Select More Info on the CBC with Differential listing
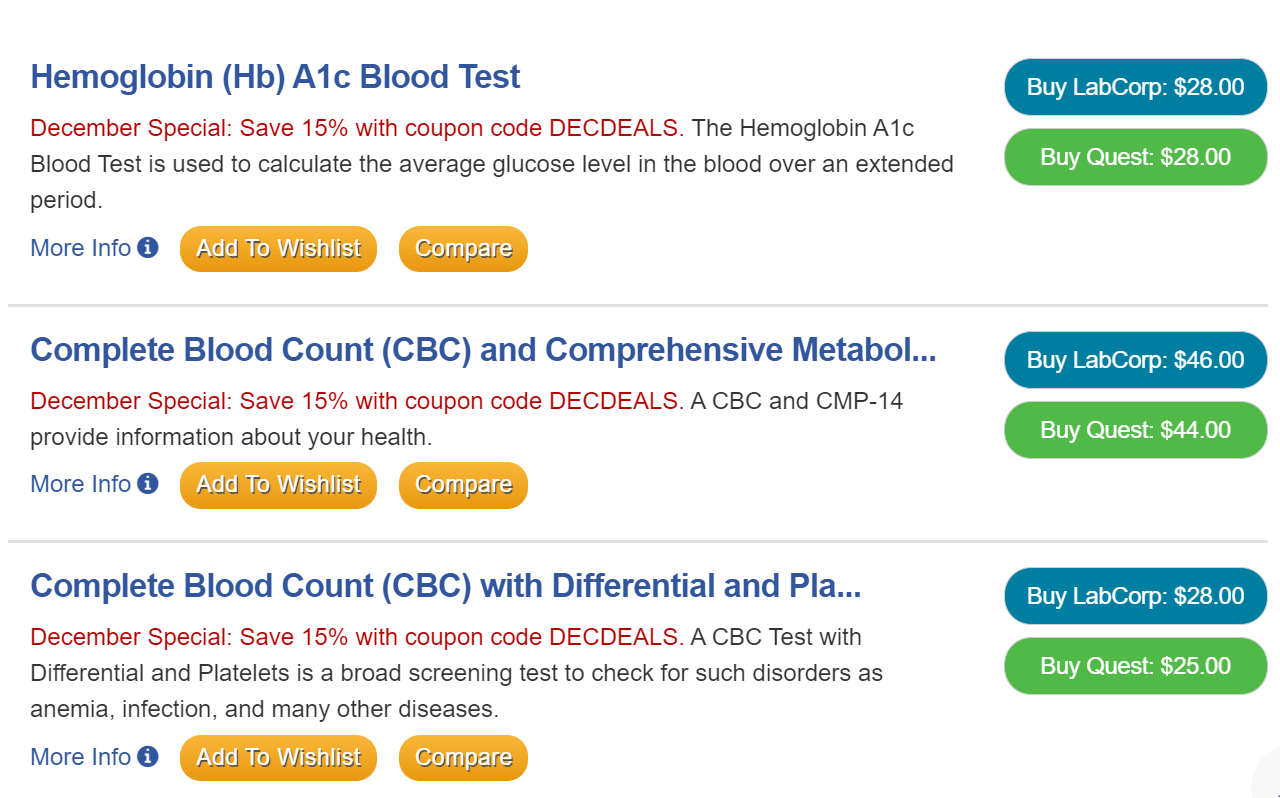This screenshot has height=798, width=1280. click(79, 757)
